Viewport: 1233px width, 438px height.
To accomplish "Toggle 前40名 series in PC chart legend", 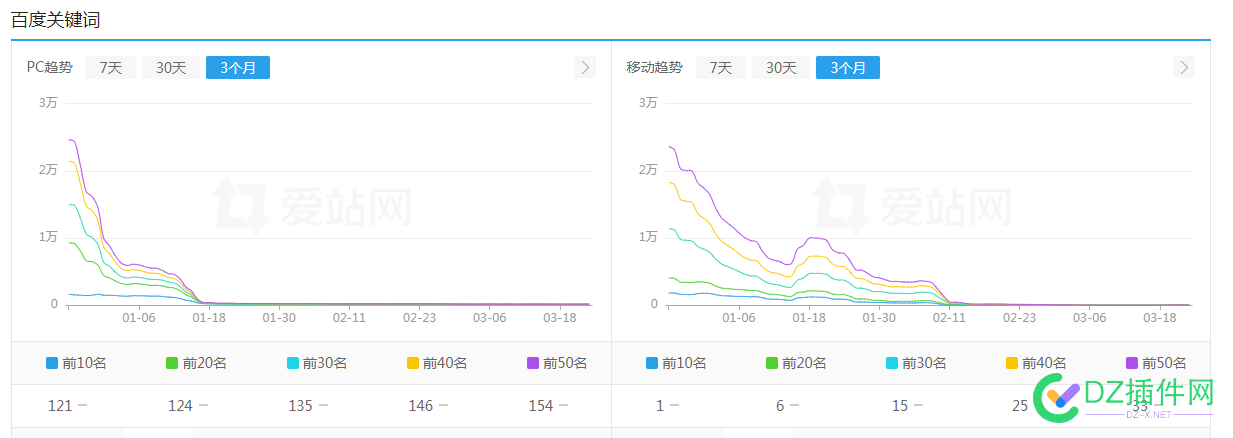I will coord(437,363).
